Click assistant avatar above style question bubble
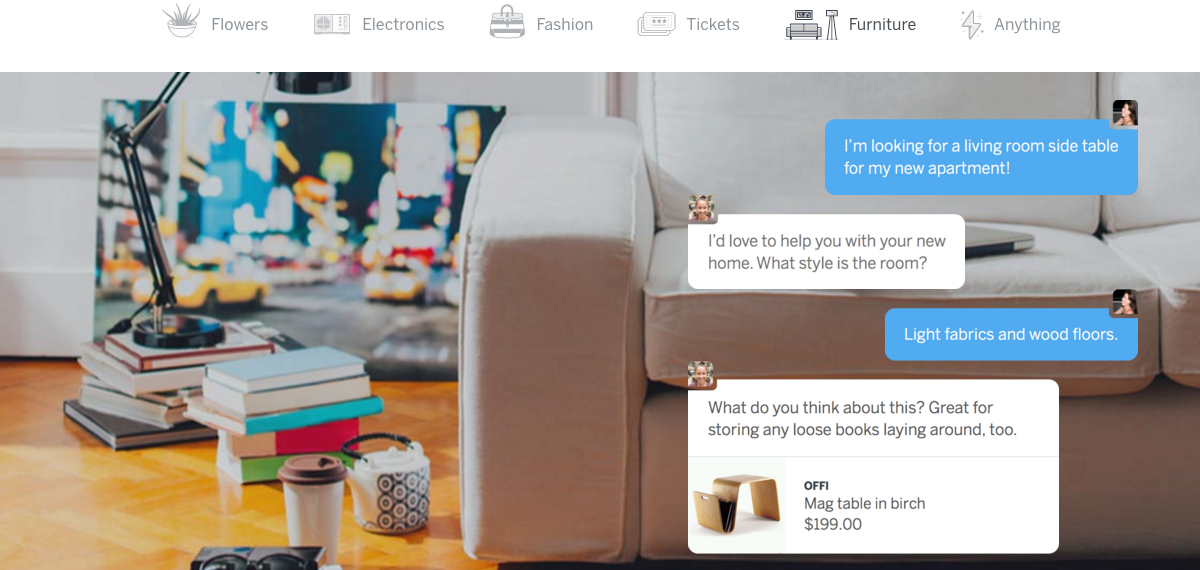This screenshot has height=570, width=1200. pos(702,208)
